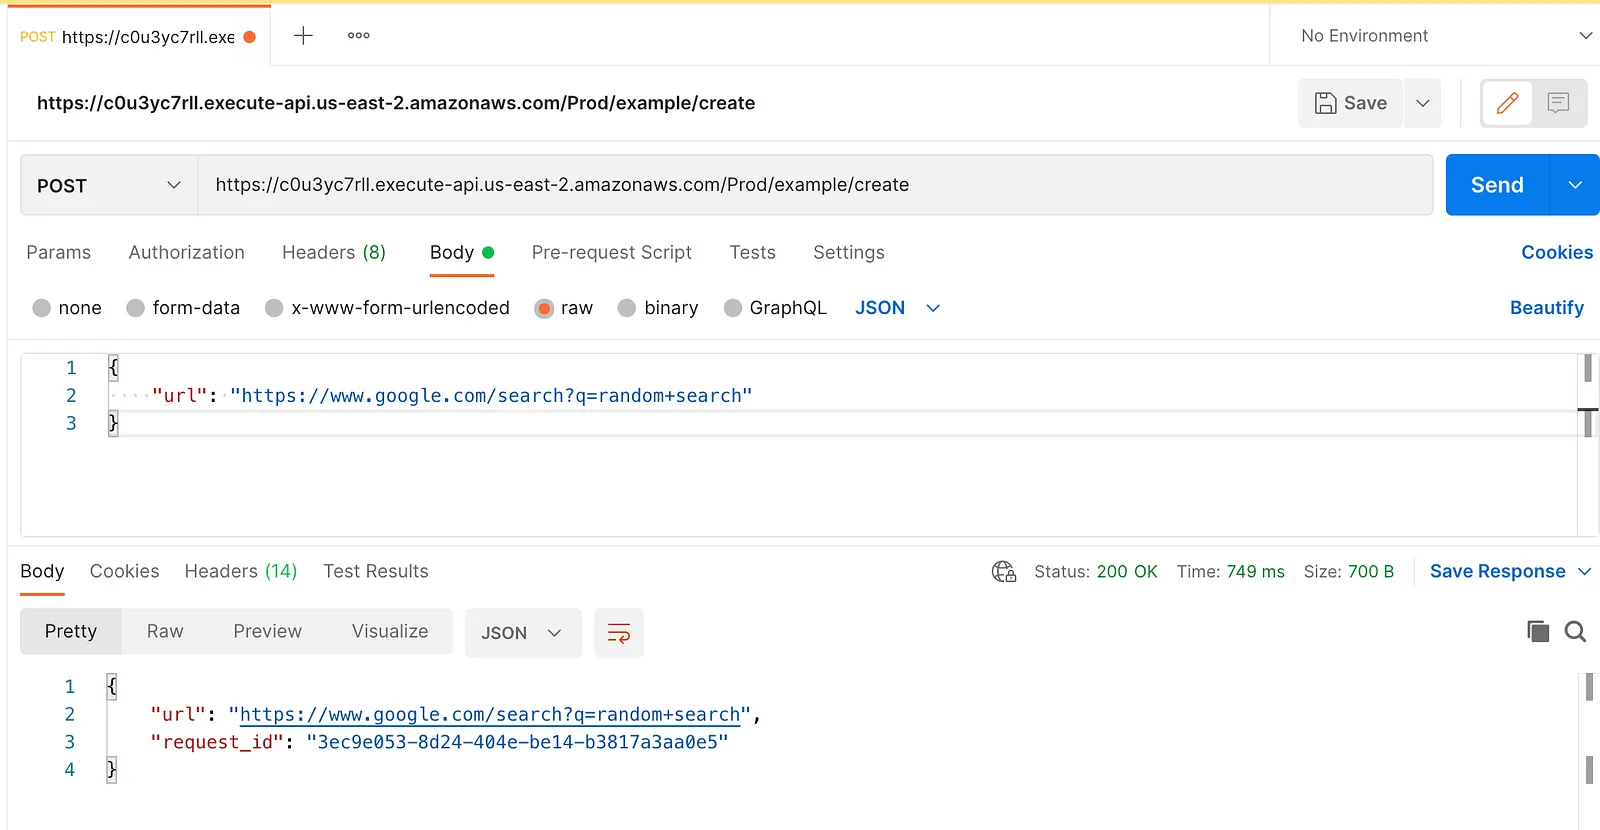View response Headers (14) tab
The width and height of the screenshot is (1600, 830).
click(241, 571)
